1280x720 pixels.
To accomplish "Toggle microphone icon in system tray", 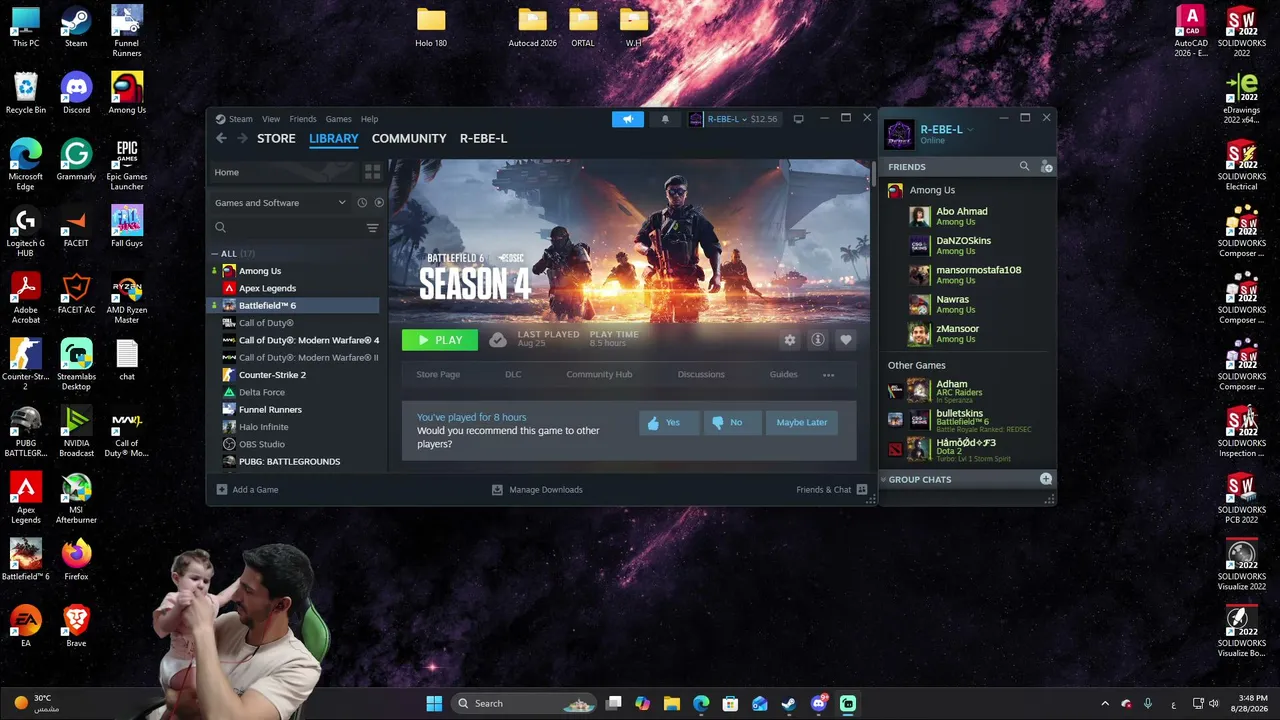I will (1148, 704).
